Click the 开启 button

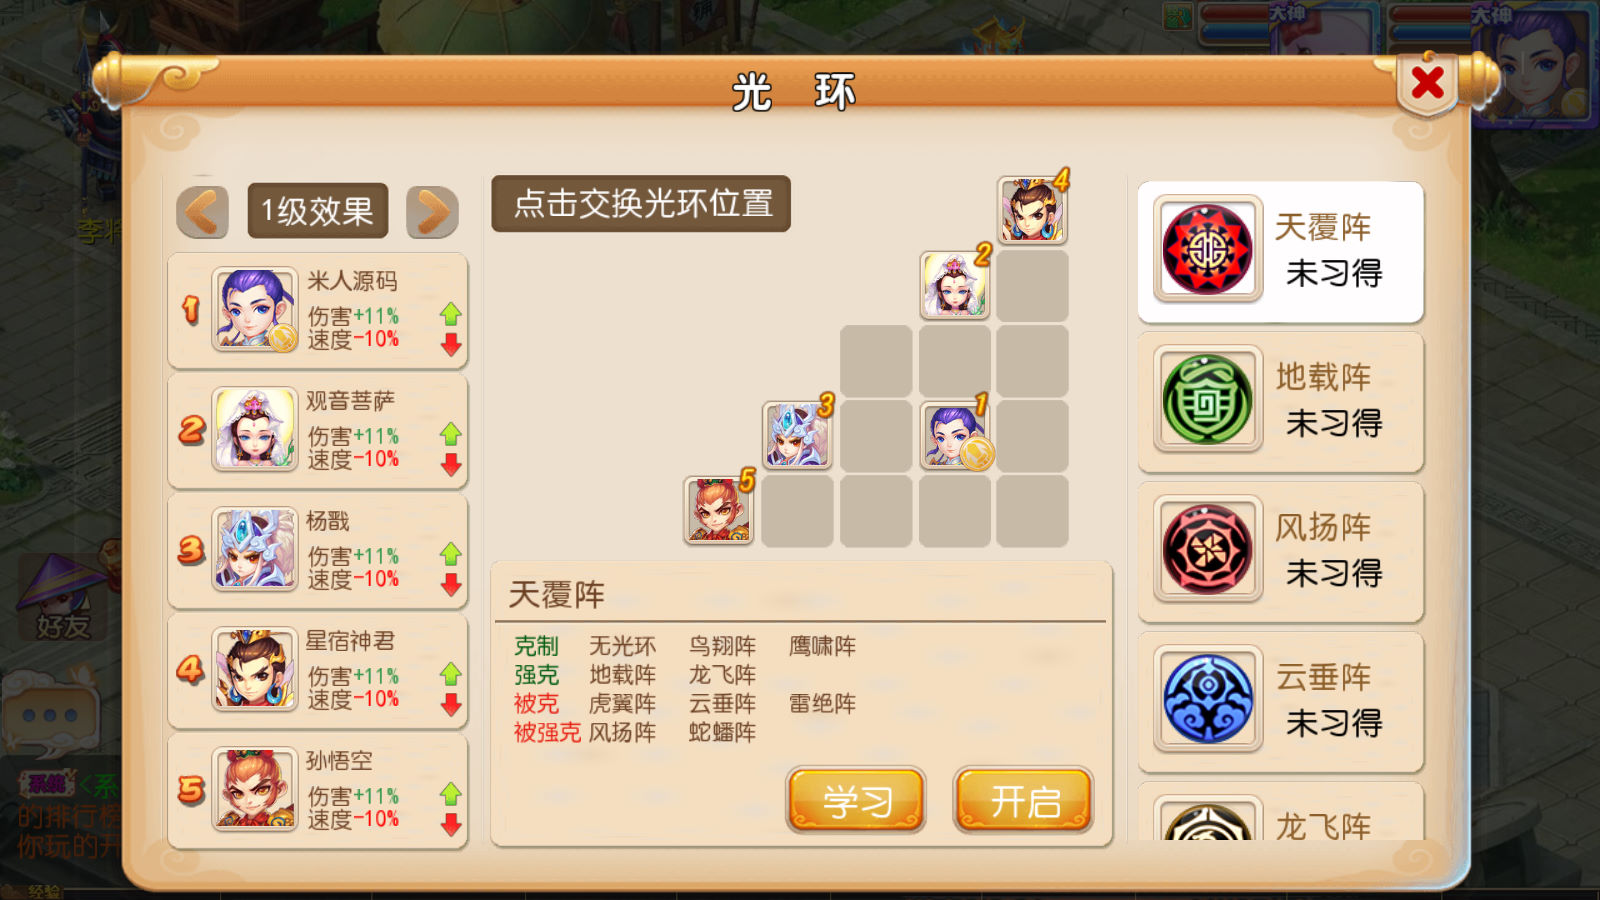[x=1024, y=800]
